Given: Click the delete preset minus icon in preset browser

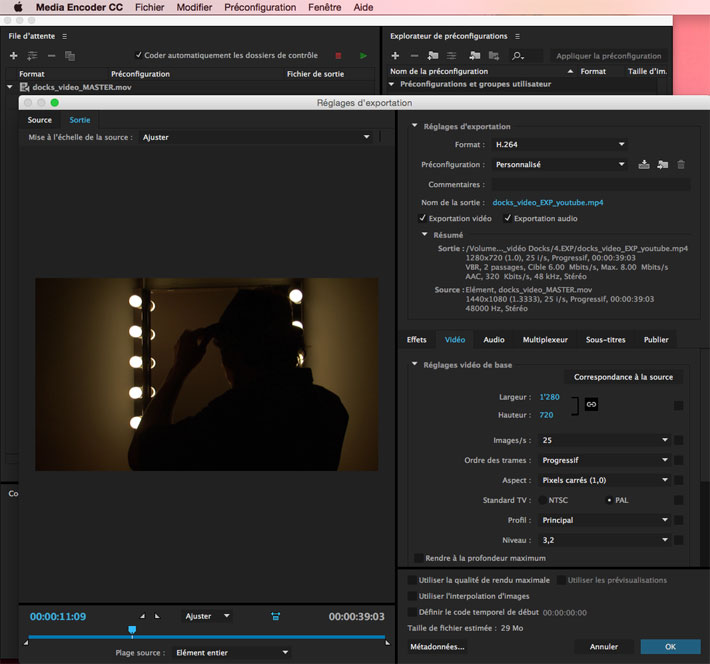Looking at the screenshot, I should 414,56.
